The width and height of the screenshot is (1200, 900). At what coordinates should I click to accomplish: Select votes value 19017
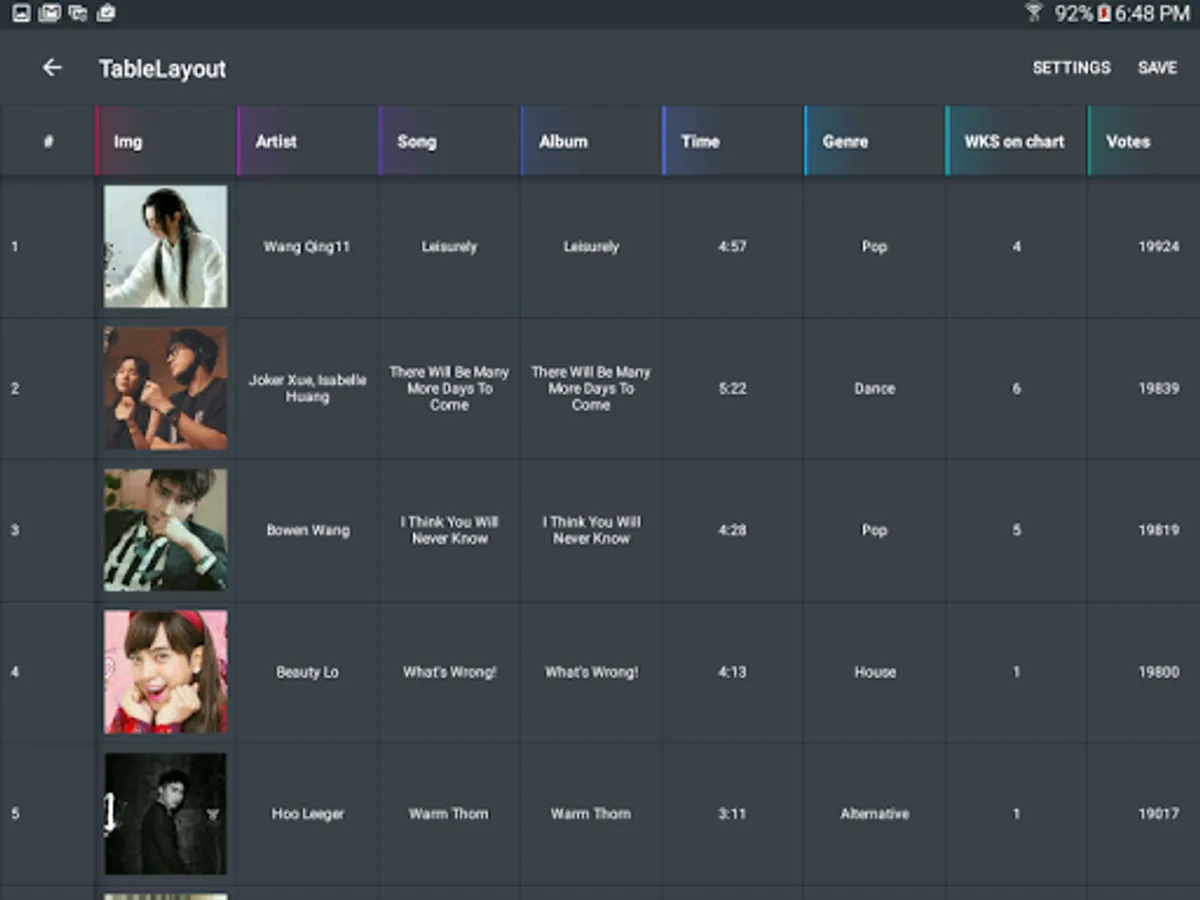coord(1158,814)
